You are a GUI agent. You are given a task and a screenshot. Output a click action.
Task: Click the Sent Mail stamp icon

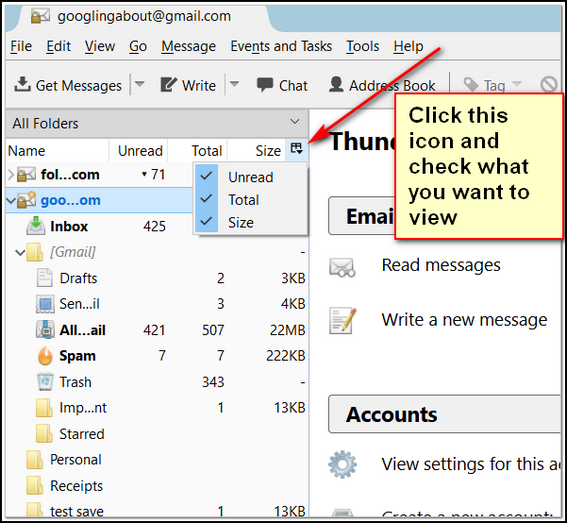point(45,304)
